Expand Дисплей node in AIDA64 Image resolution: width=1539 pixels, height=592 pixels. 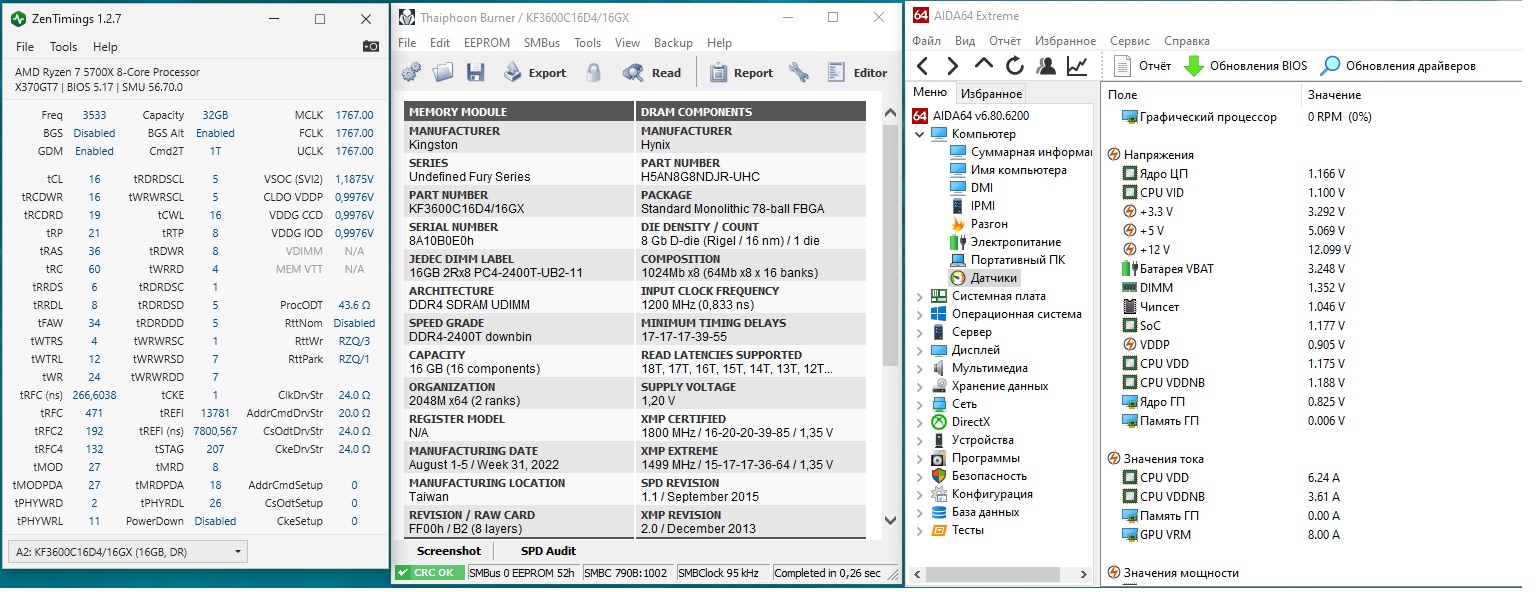coord(919,350)
